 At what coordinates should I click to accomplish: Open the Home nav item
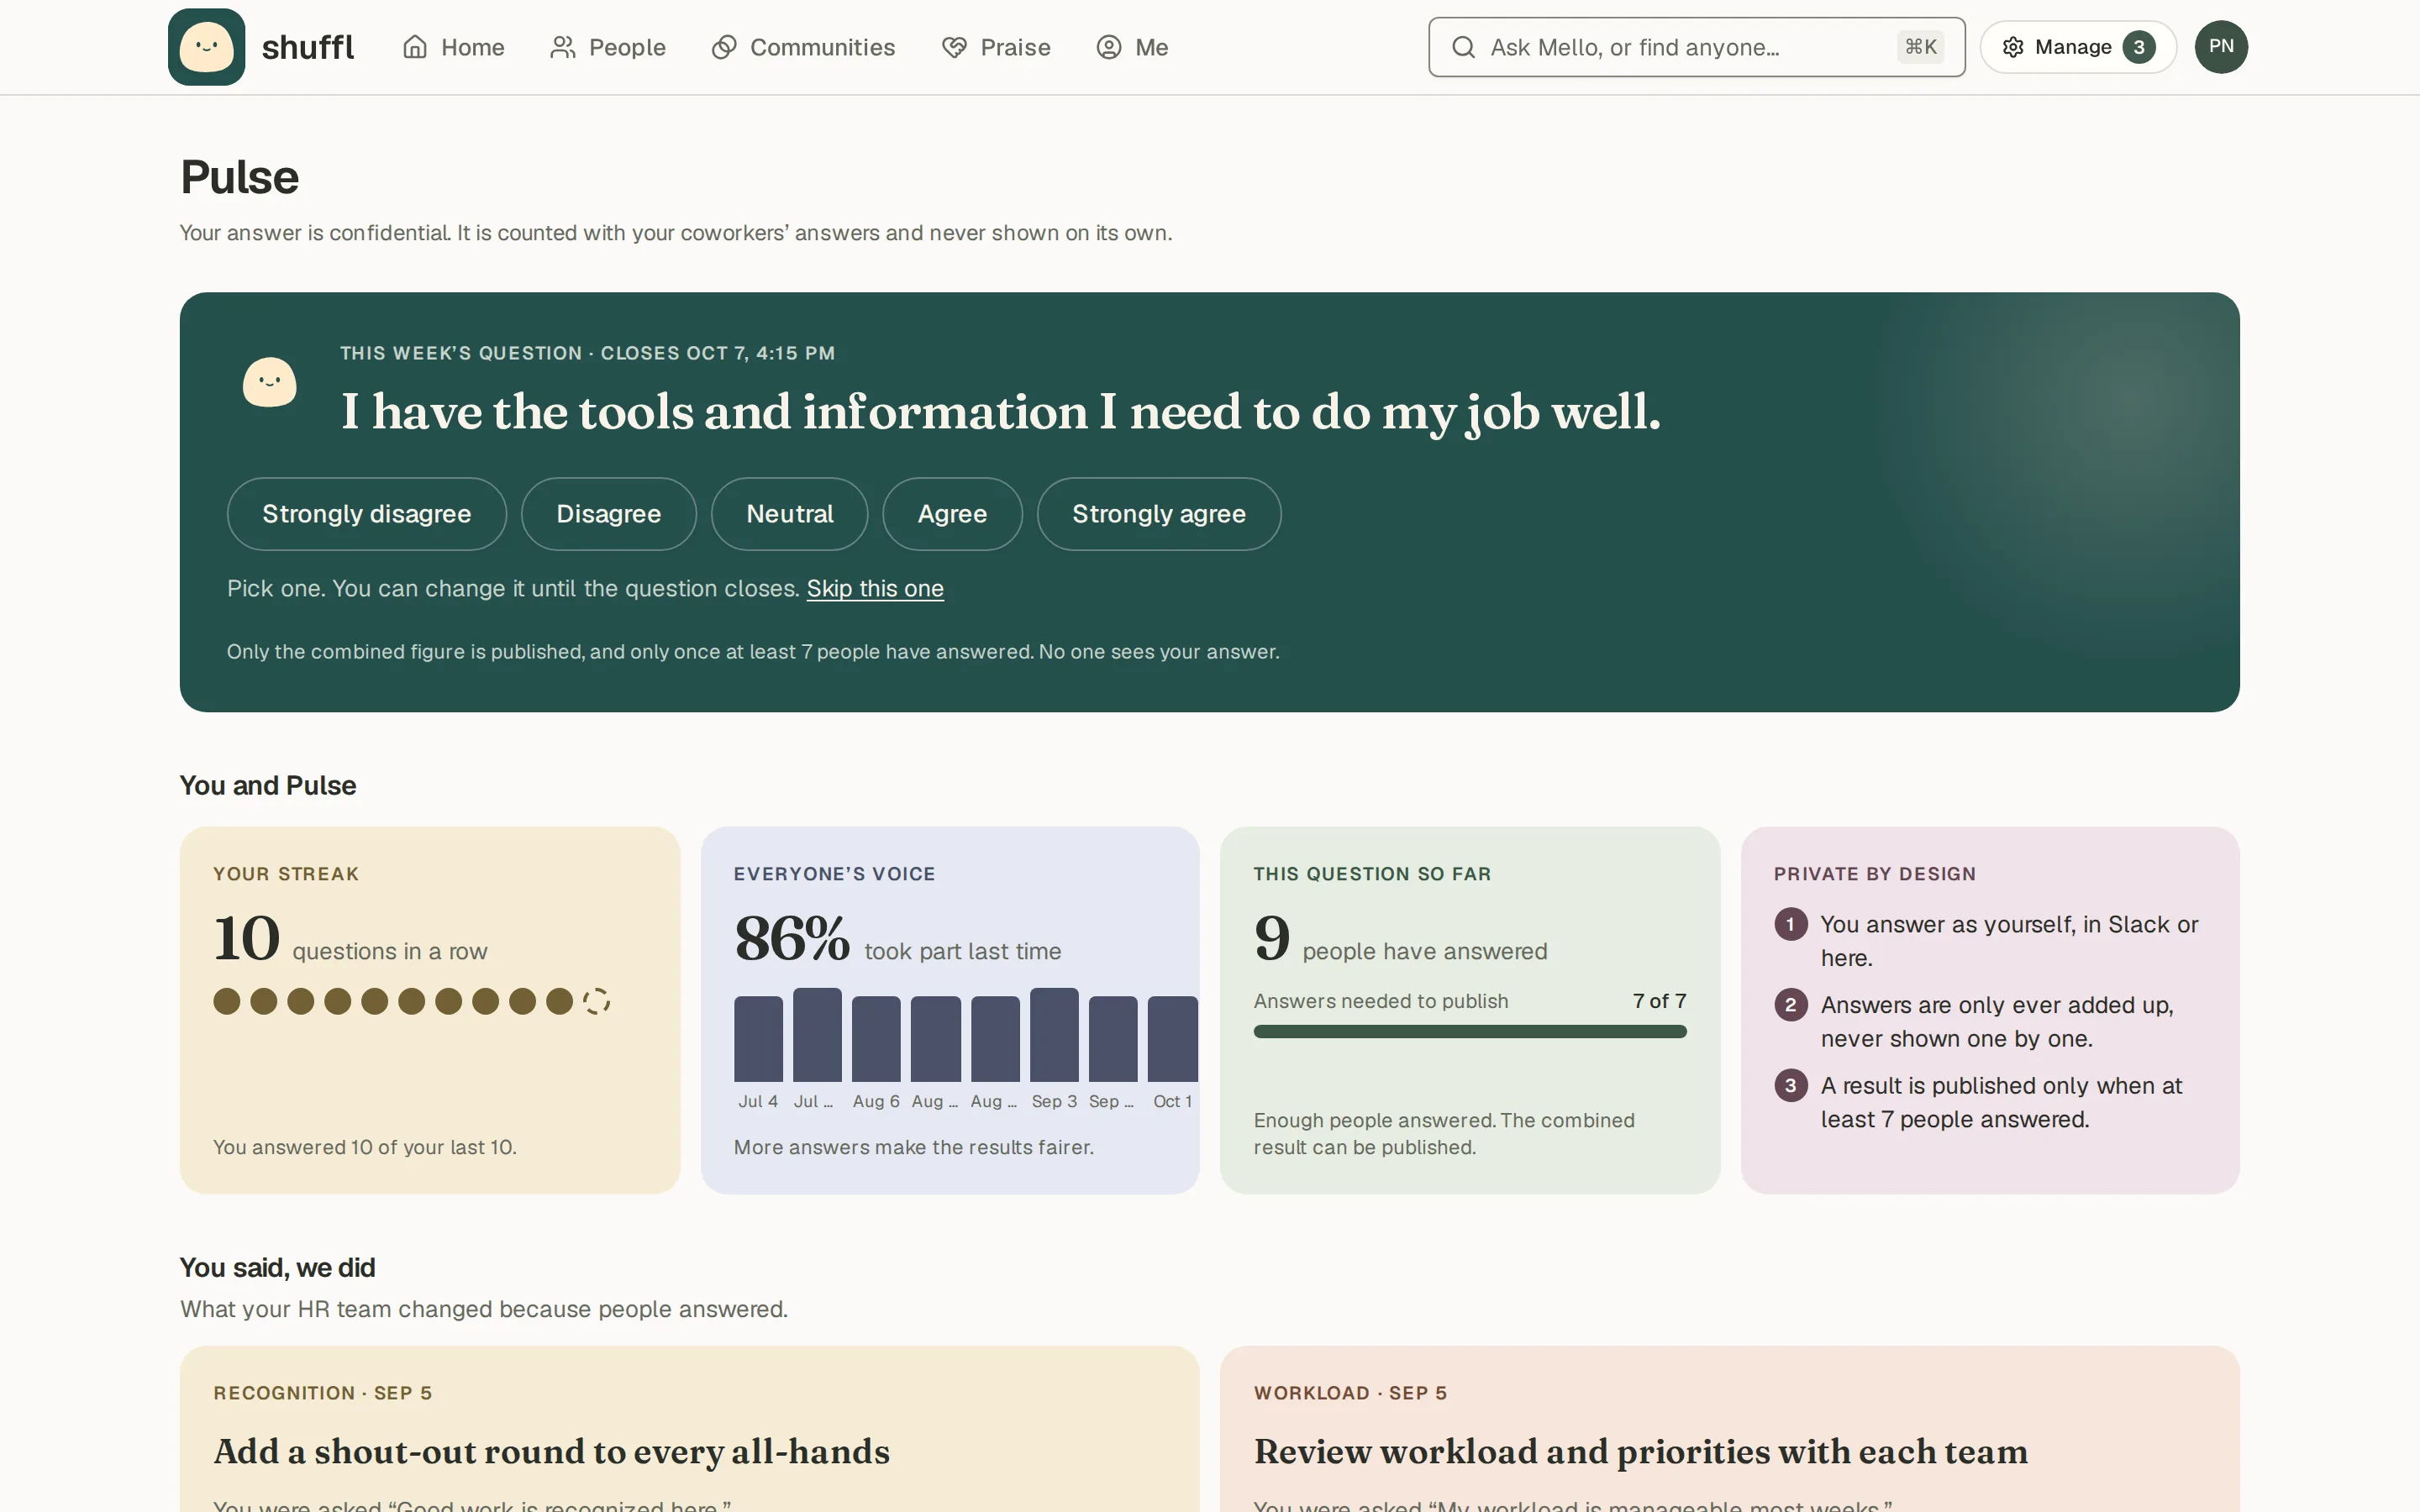(x=453, y=47)
